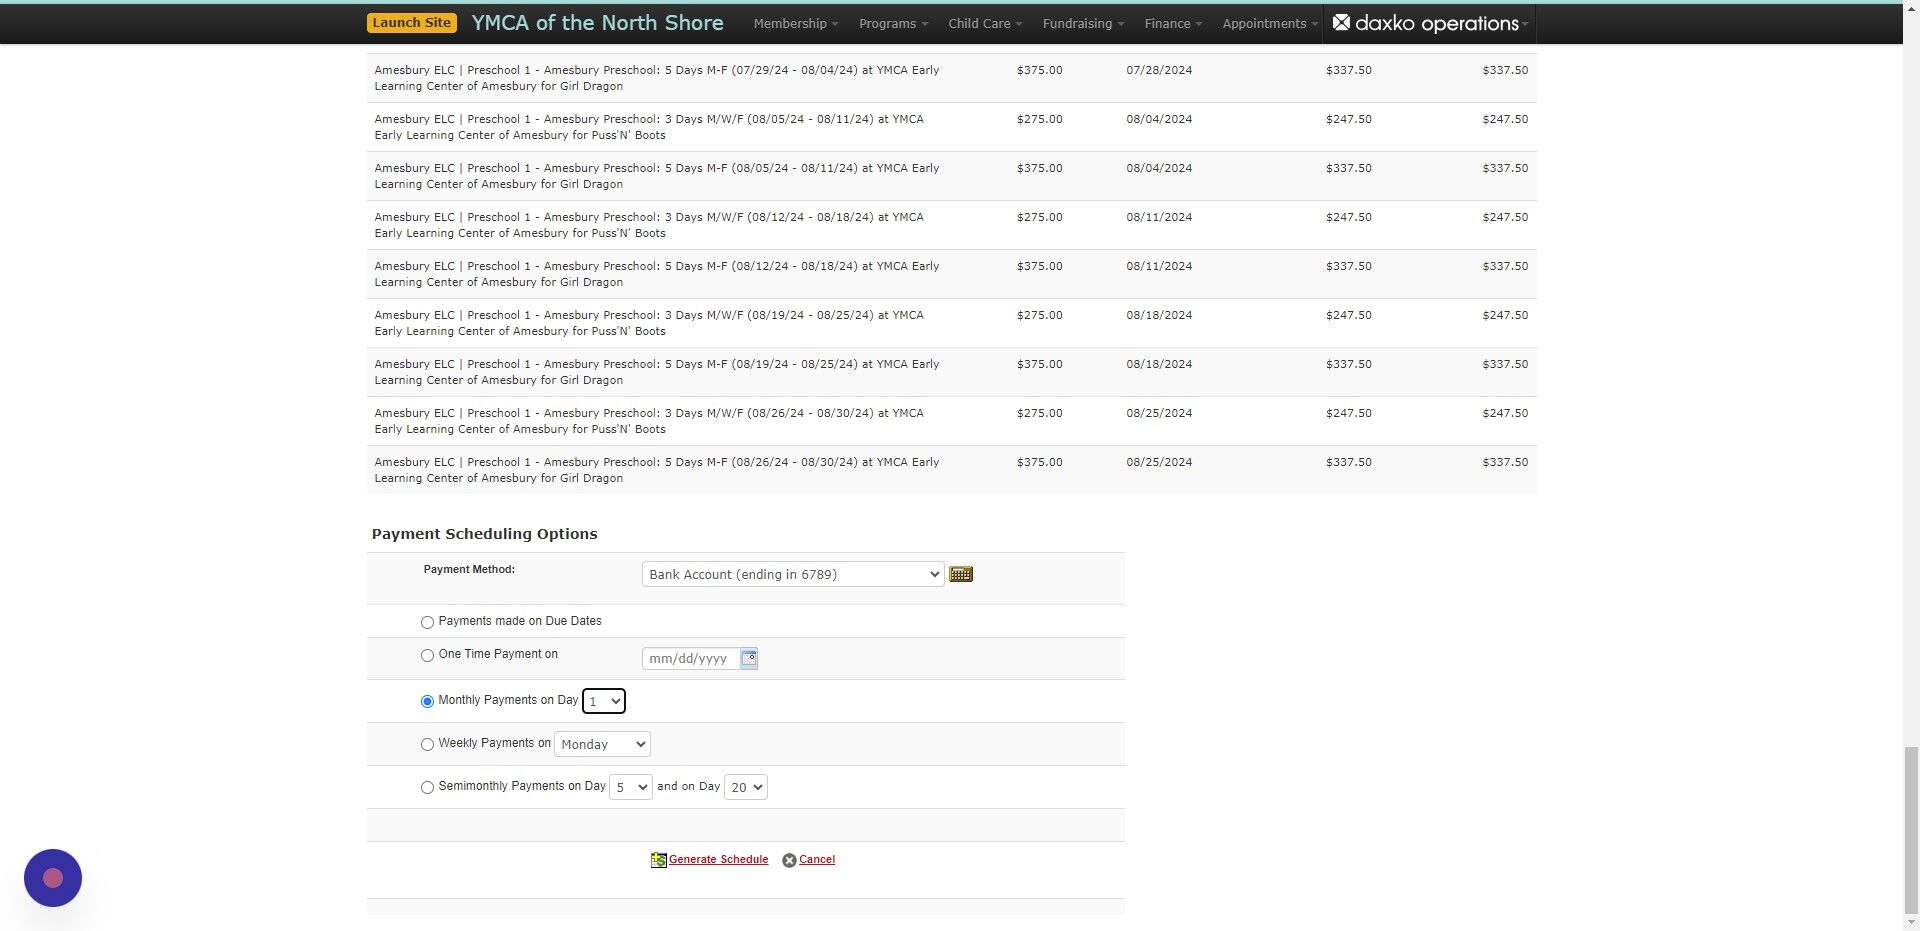Open the Semimonthly second day dropdown showing 20
Screen dimensions: 1920x931
point(745,787)
